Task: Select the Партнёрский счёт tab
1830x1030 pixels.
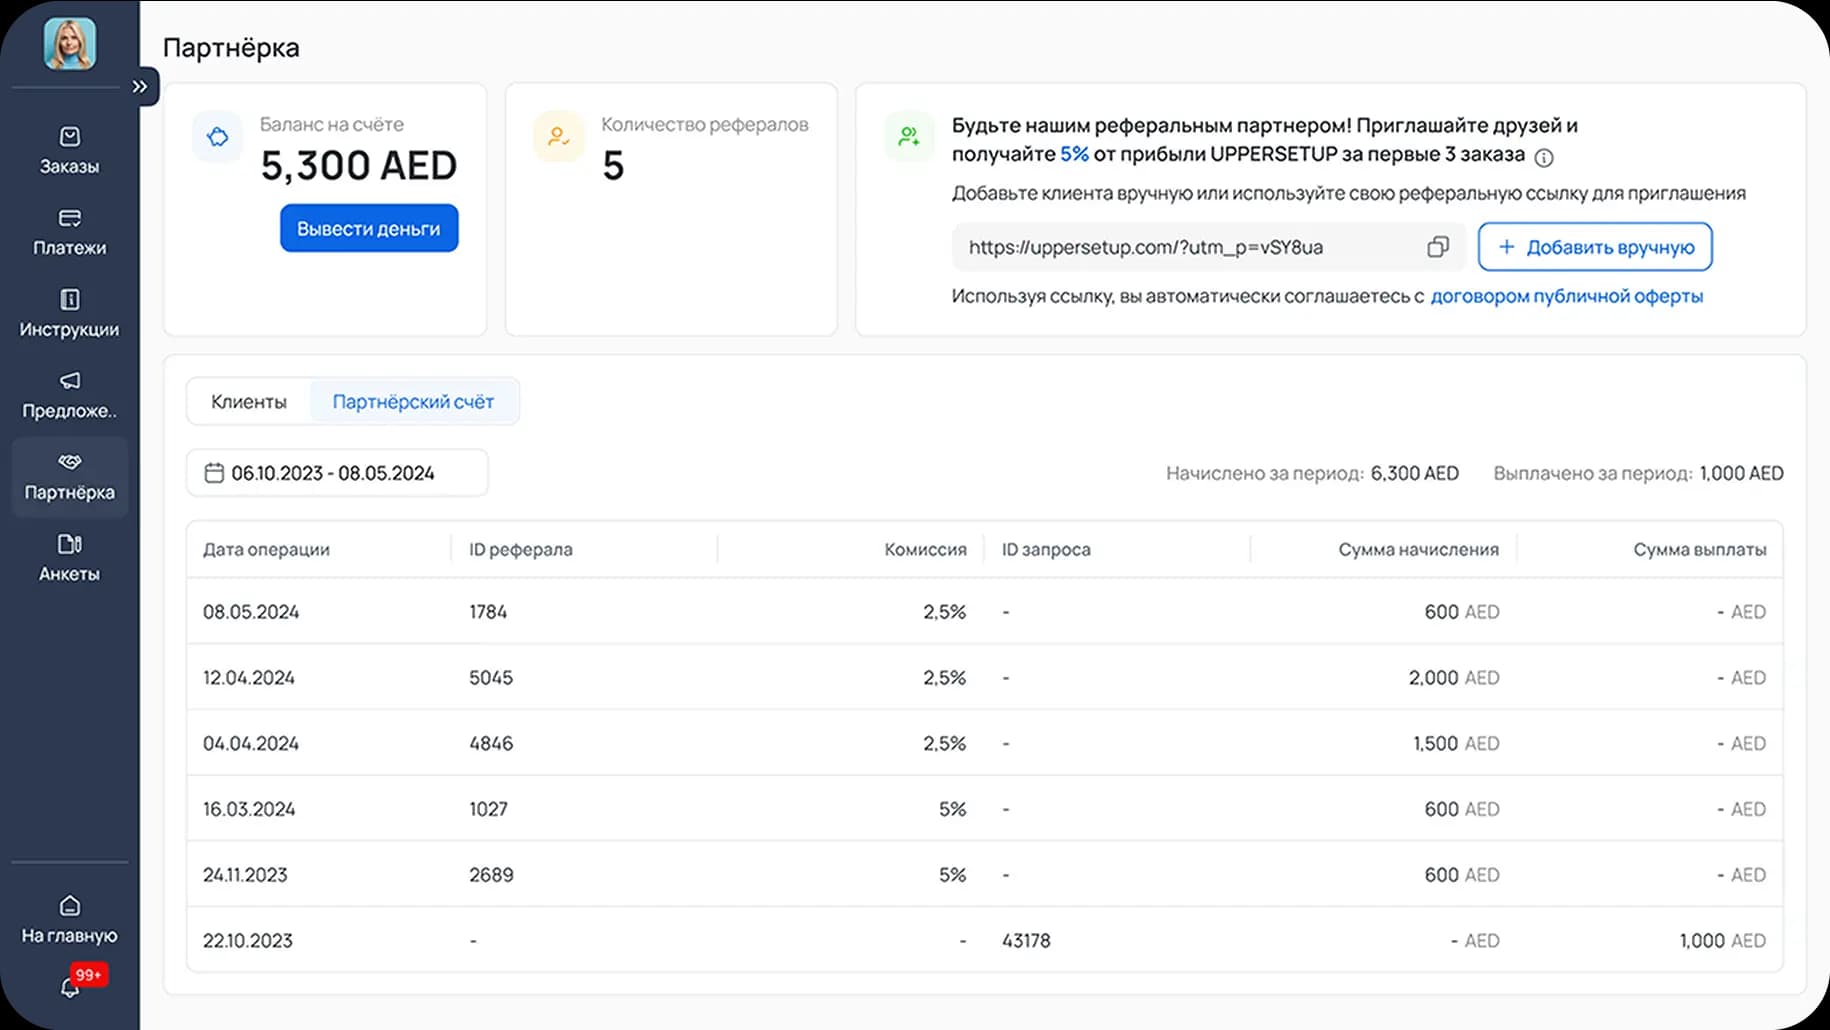Action: (413, 402)
